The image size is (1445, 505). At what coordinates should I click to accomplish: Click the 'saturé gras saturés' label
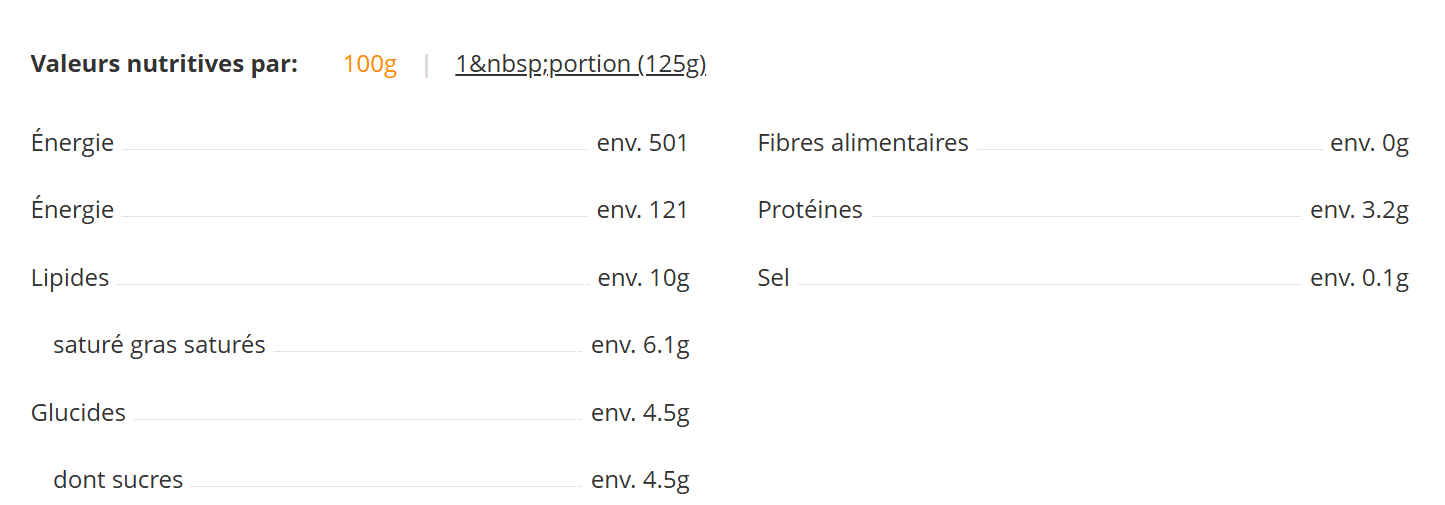159,345
